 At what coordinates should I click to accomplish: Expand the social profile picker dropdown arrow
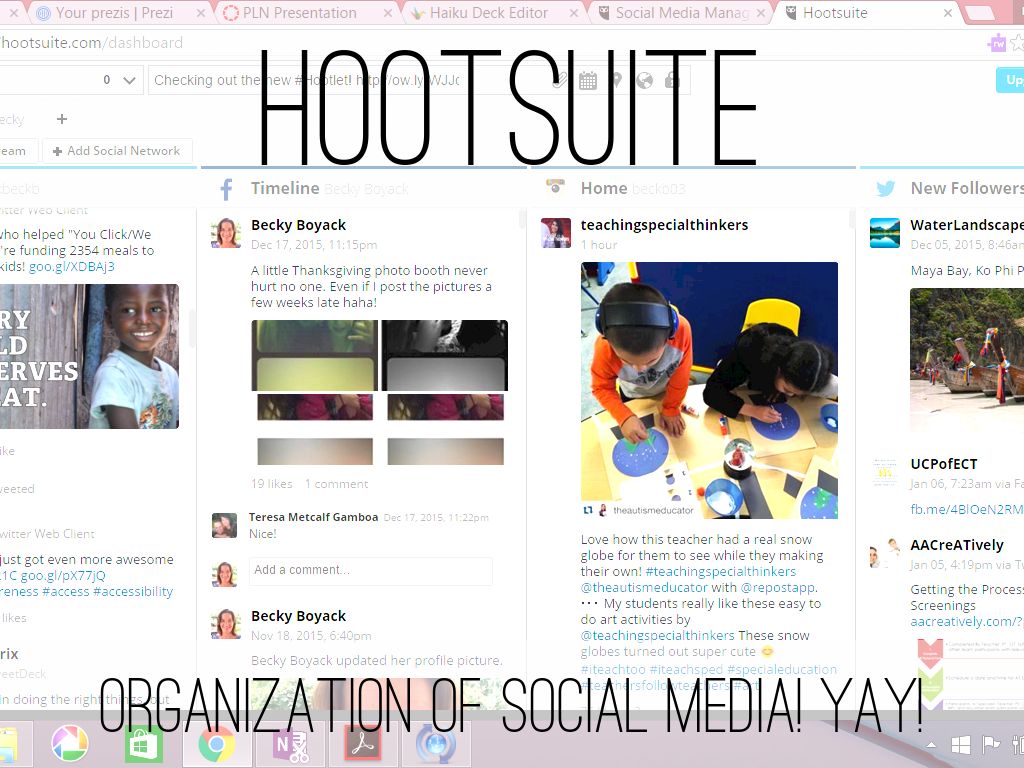coord(129,81)
